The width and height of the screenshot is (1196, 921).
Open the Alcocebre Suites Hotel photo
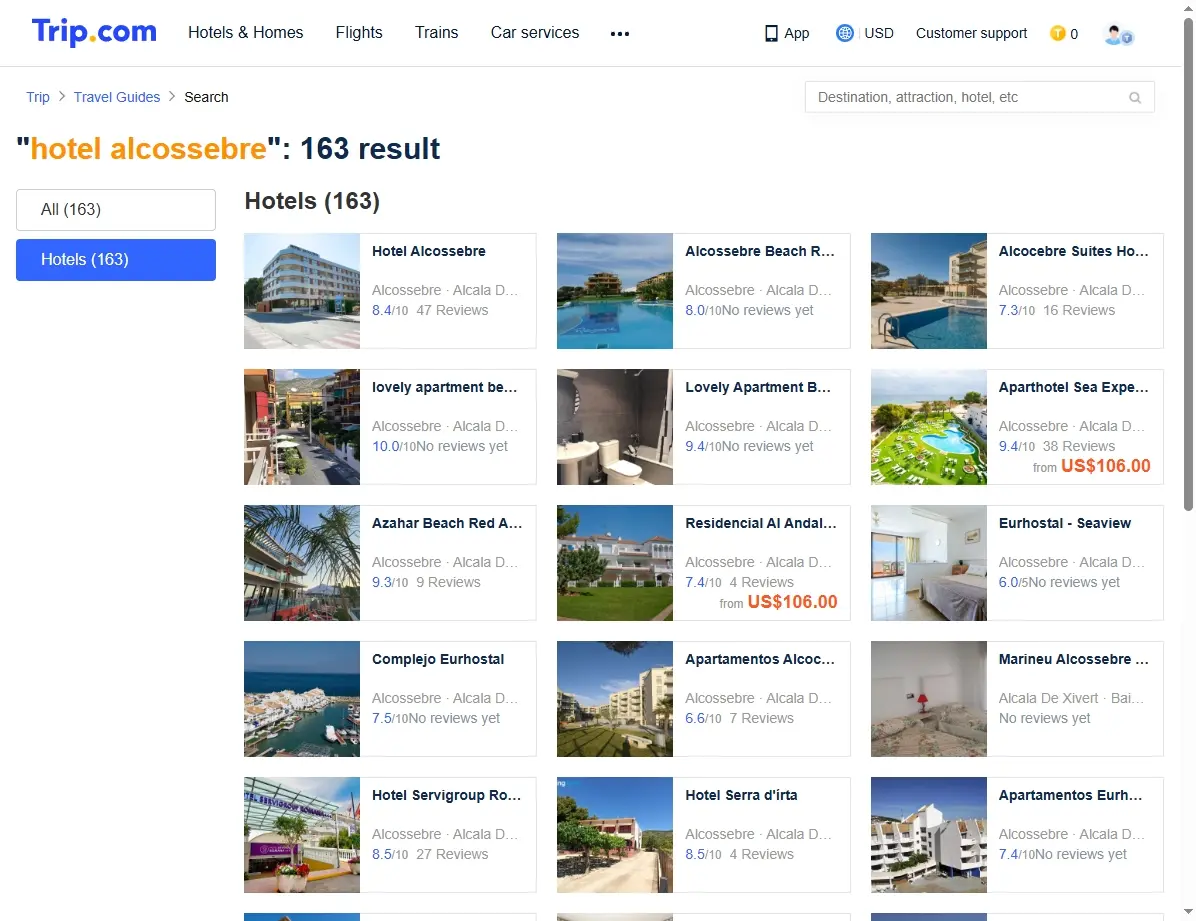pyautogui.click(x=929, y=291)
